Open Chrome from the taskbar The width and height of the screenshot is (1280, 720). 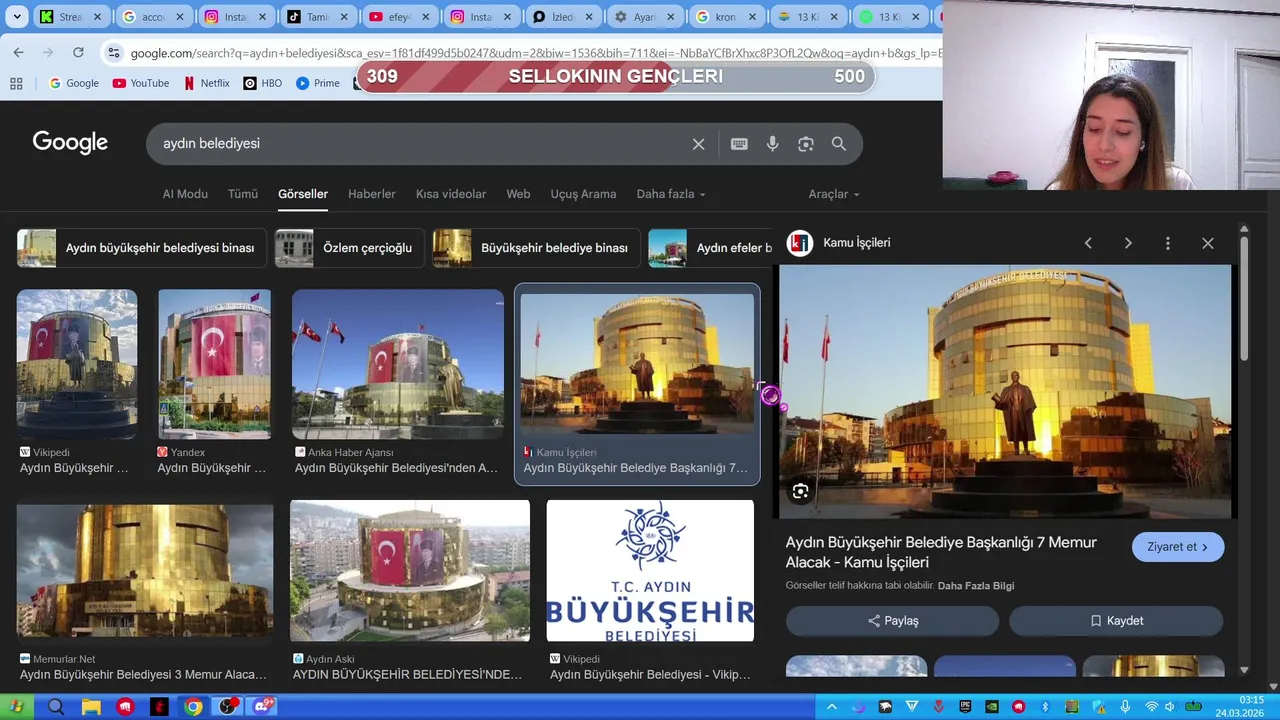pos(194,707)
